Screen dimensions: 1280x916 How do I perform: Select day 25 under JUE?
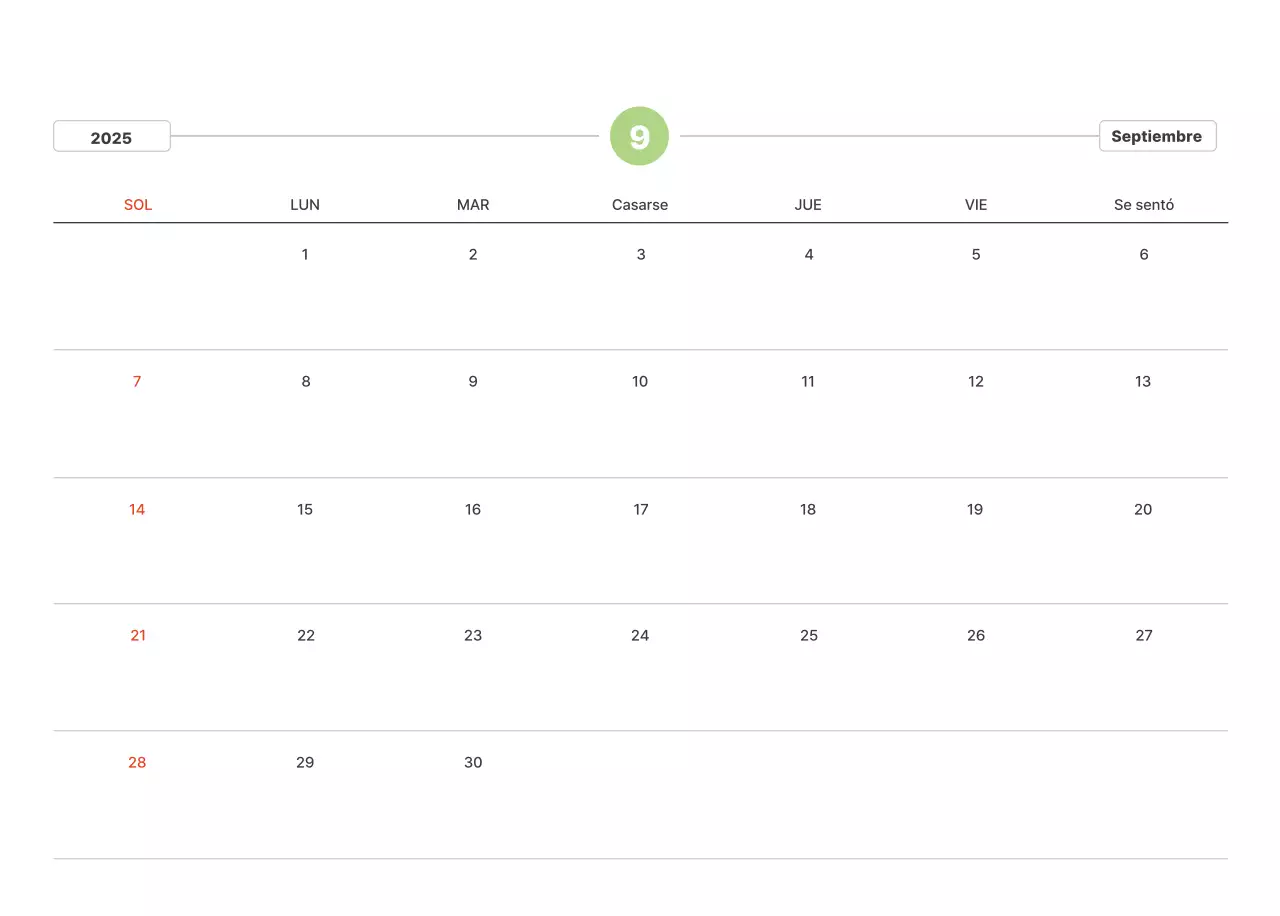click(809, 635)
